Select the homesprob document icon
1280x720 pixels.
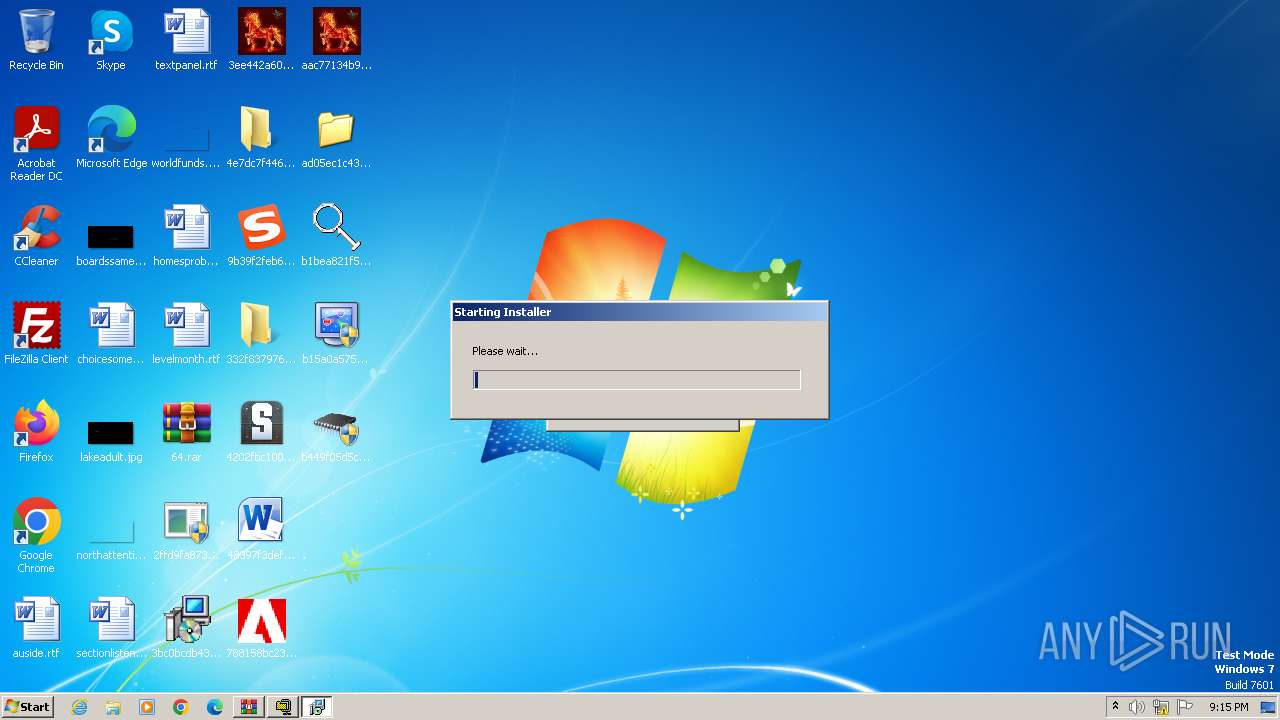point(186,236)
